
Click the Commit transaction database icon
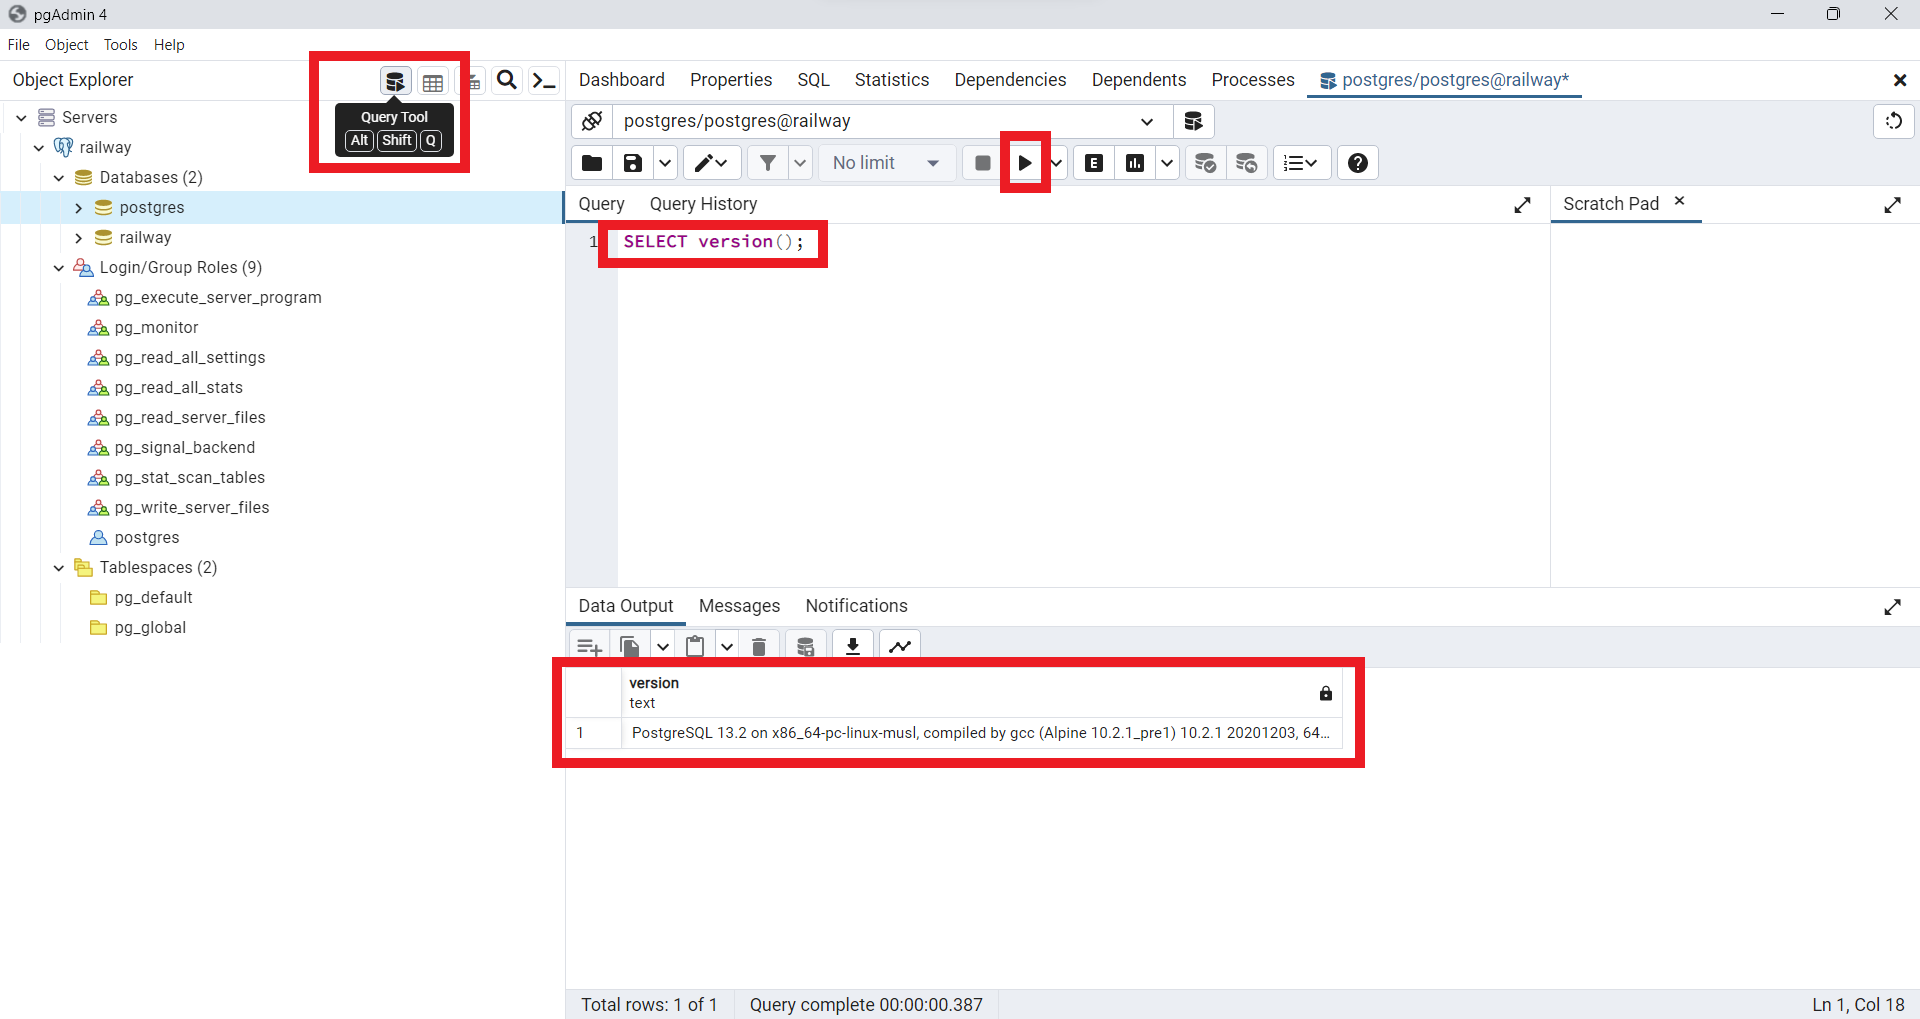tap(1205, 163)
